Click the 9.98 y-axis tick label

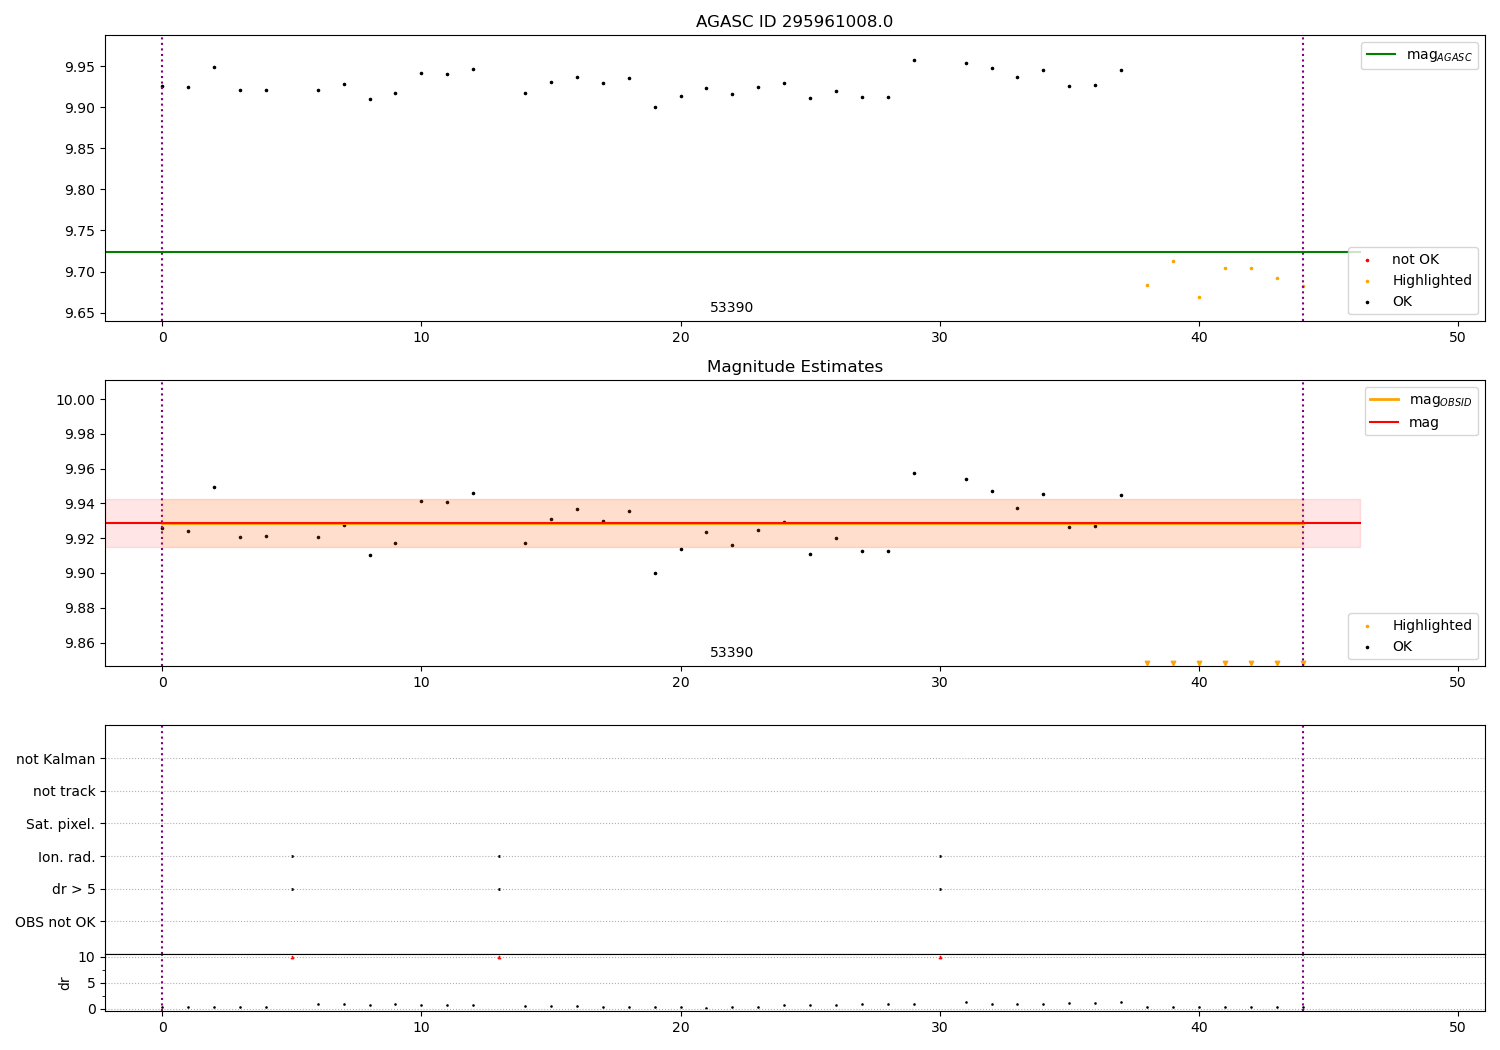(80, 434)
